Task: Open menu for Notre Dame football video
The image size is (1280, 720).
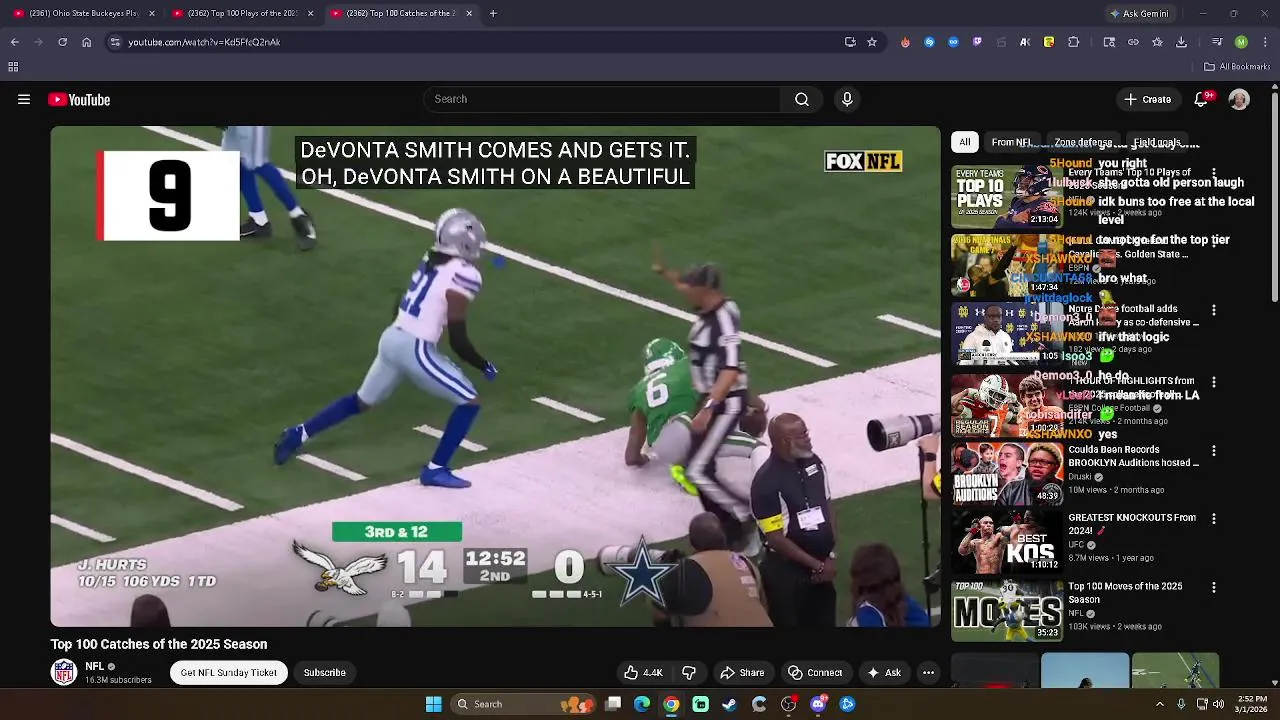Action: click(x=1214, y=311)
